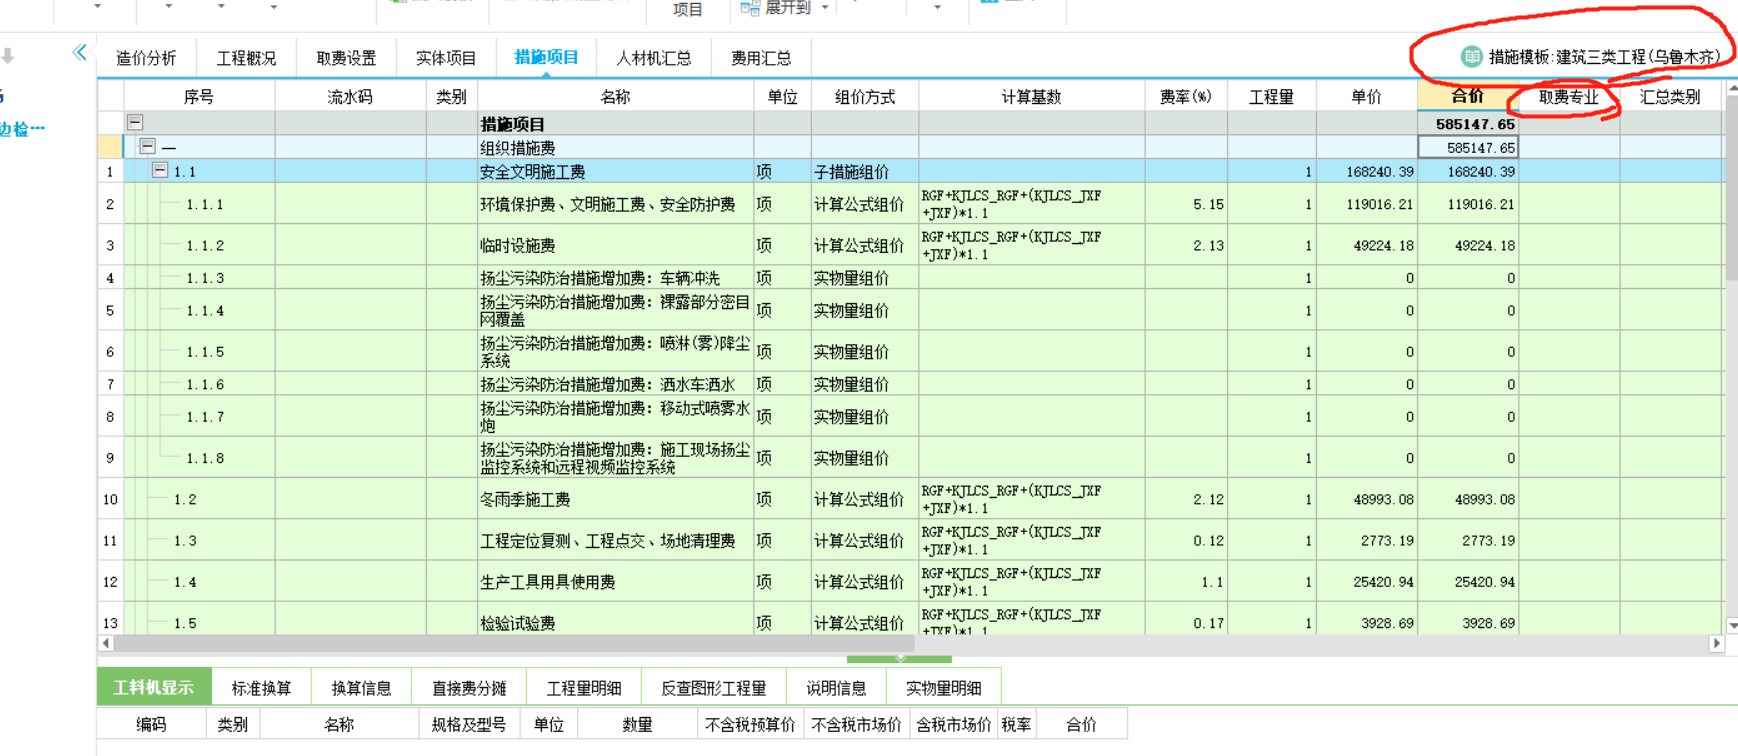Select the 临时设施费 name cell
1738x756 pixels.
point(615,245)
